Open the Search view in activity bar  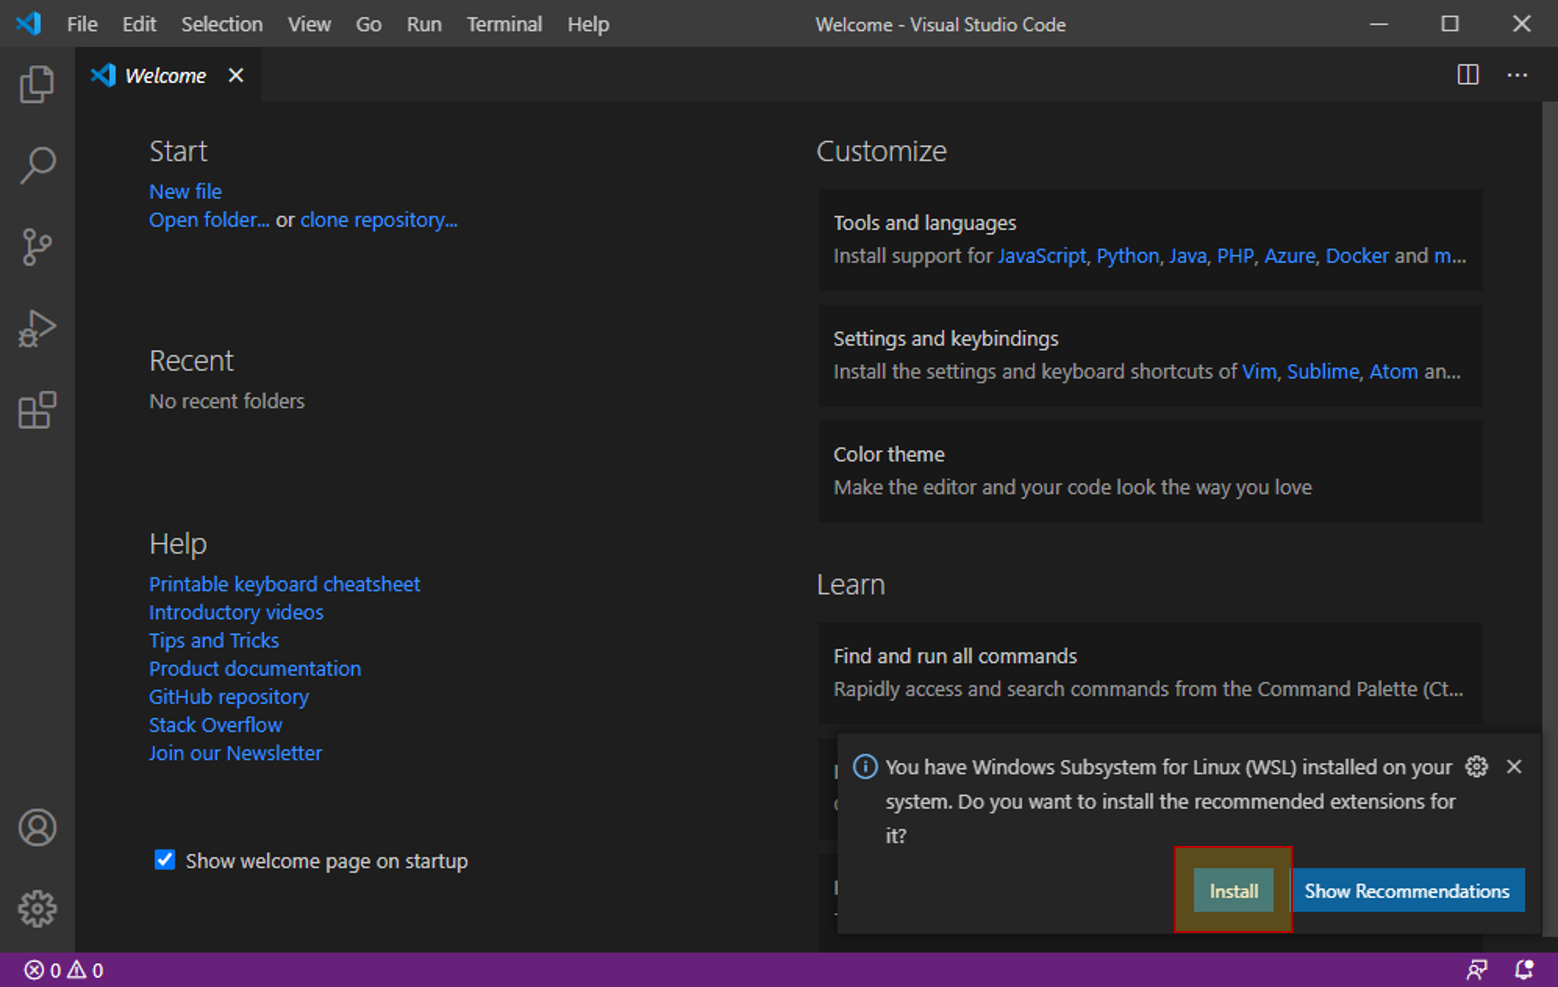click(x=37, y=165)
